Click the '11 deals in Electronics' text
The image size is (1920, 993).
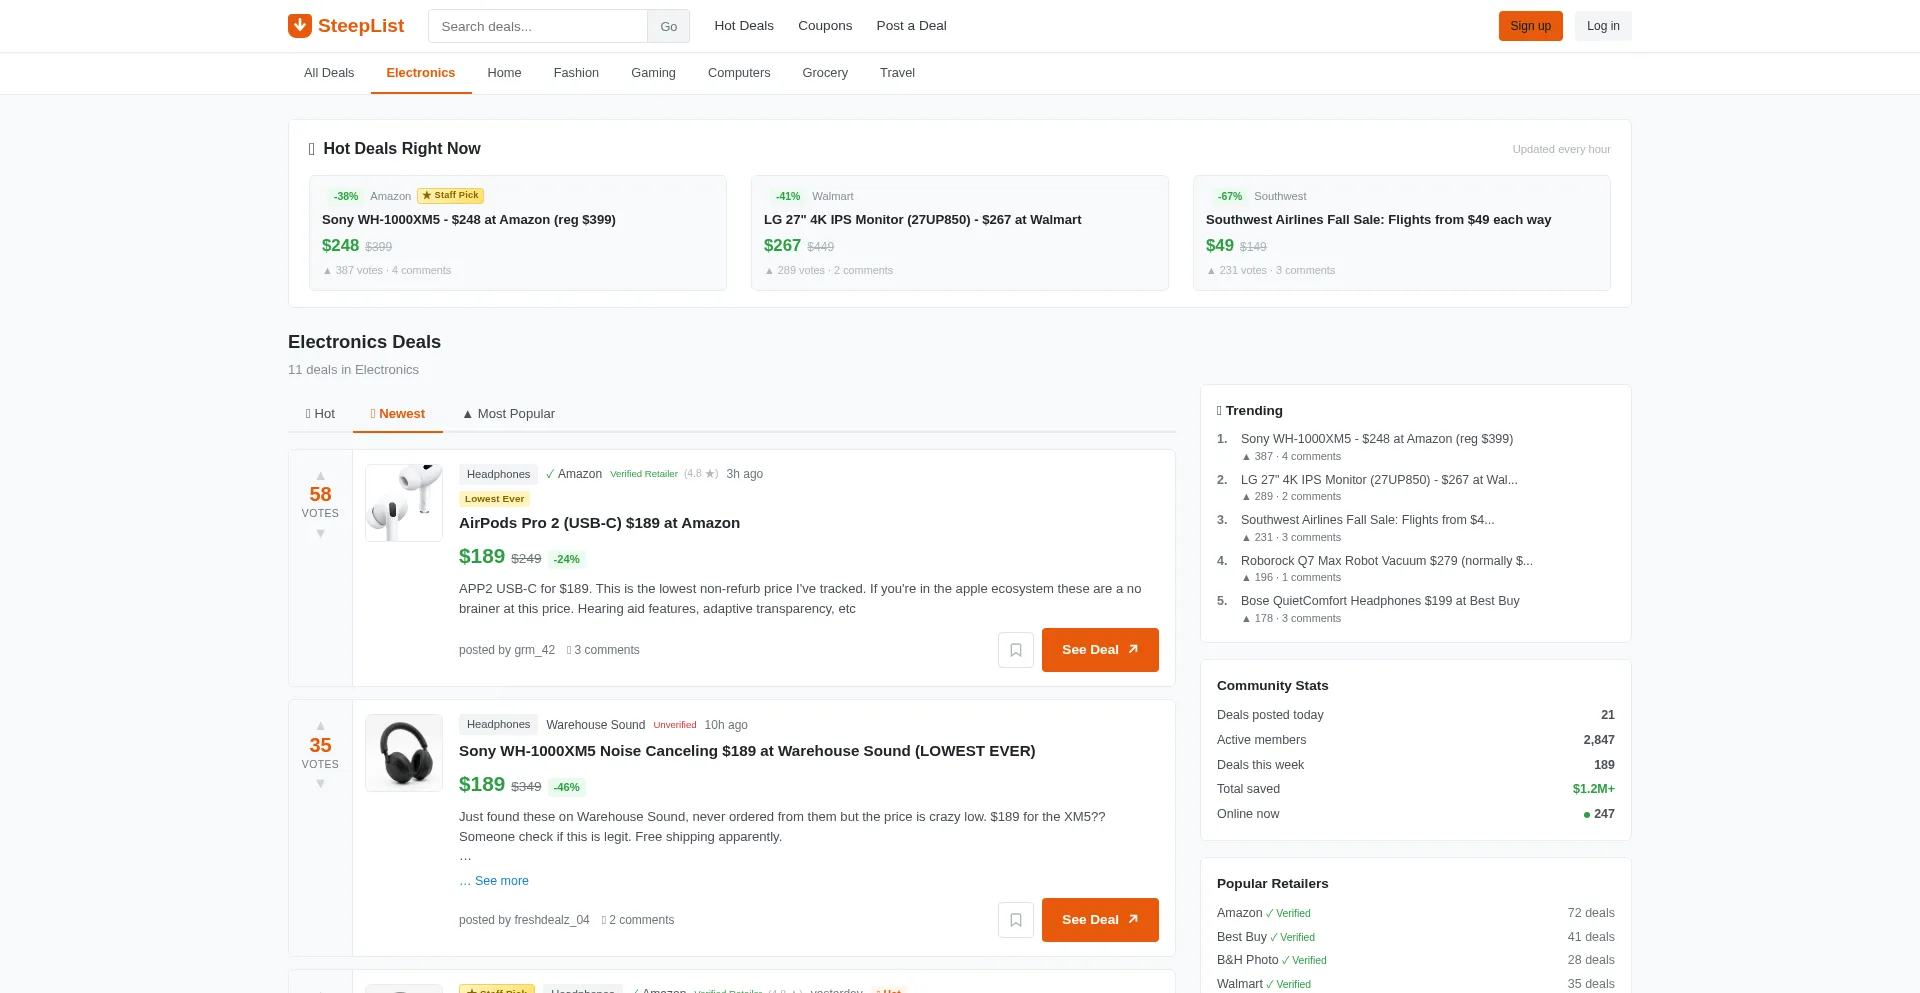[x=353, y=370]
